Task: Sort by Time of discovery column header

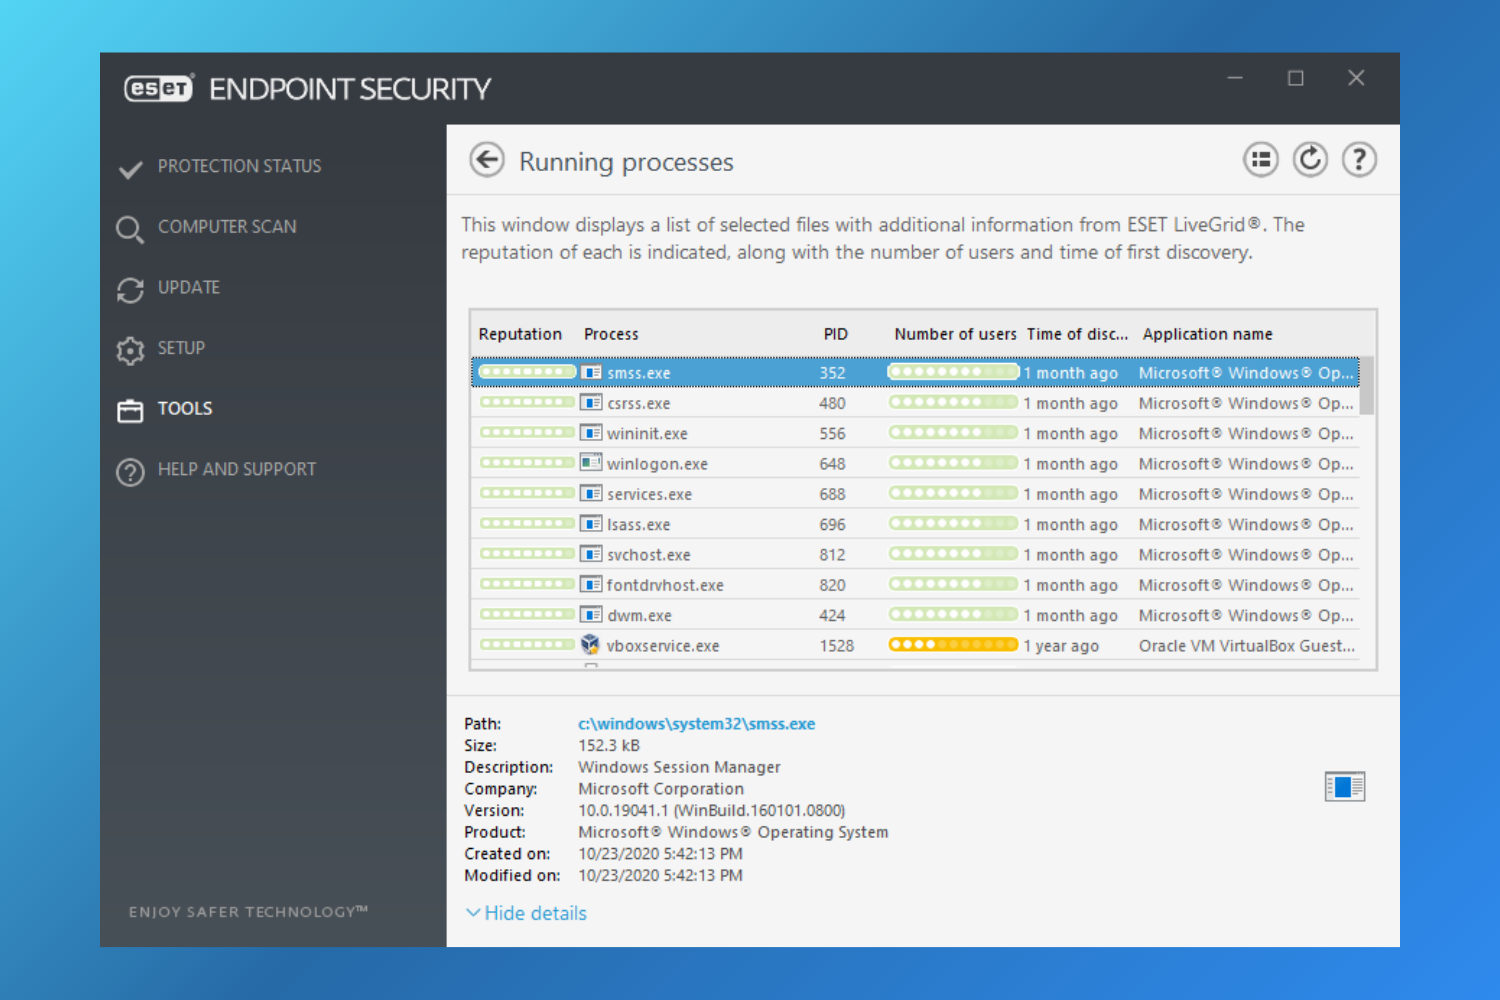Action: (x=1077, y=334)
